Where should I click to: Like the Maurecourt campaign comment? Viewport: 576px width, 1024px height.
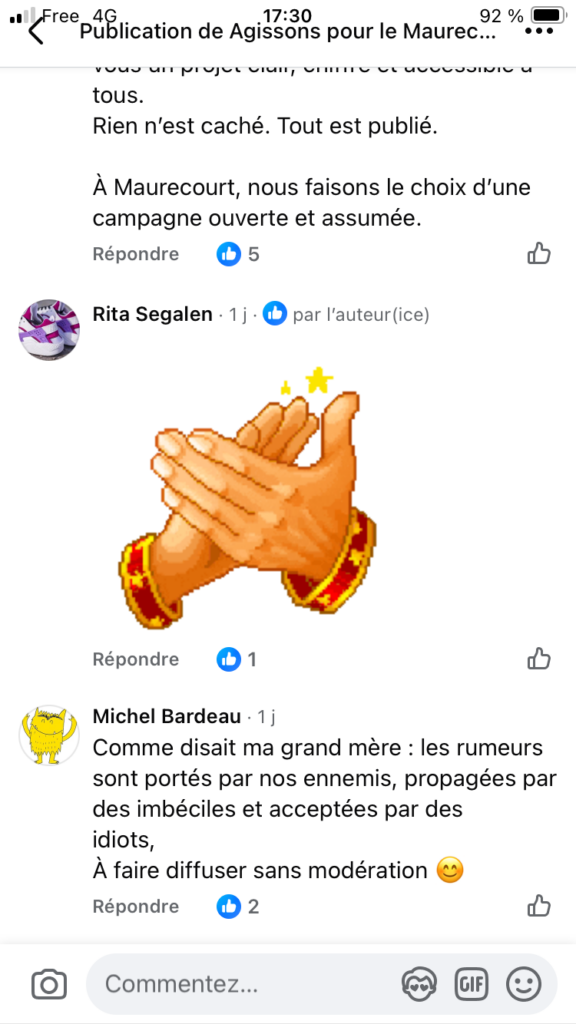tap(539, 253)
